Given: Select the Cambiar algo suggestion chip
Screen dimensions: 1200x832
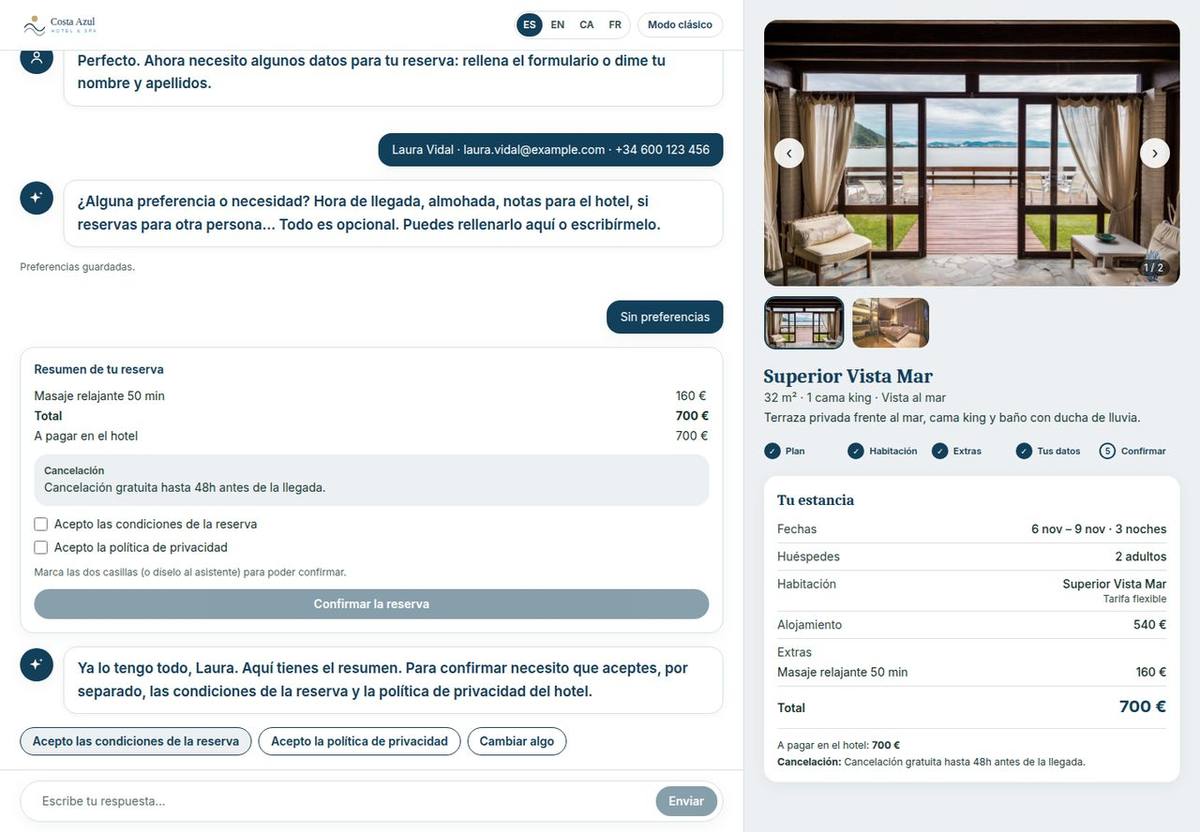Looking at the screenshot, I should (x=517, y=741).
